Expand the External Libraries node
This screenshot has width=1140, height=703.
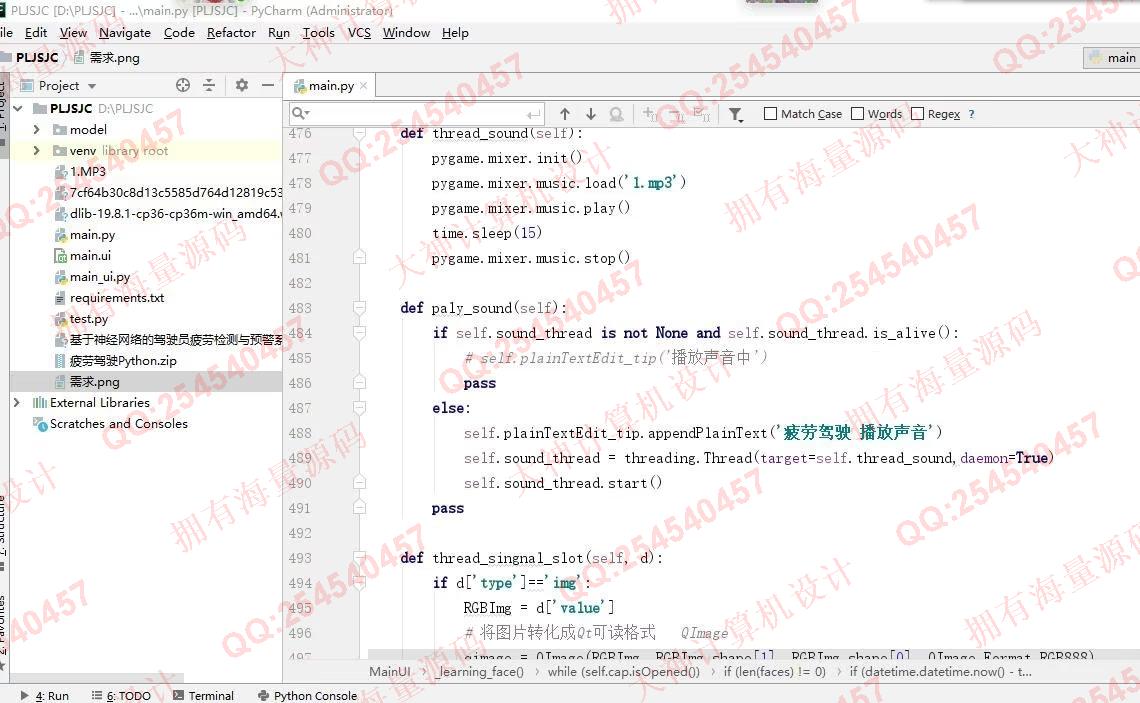(16, 402)
